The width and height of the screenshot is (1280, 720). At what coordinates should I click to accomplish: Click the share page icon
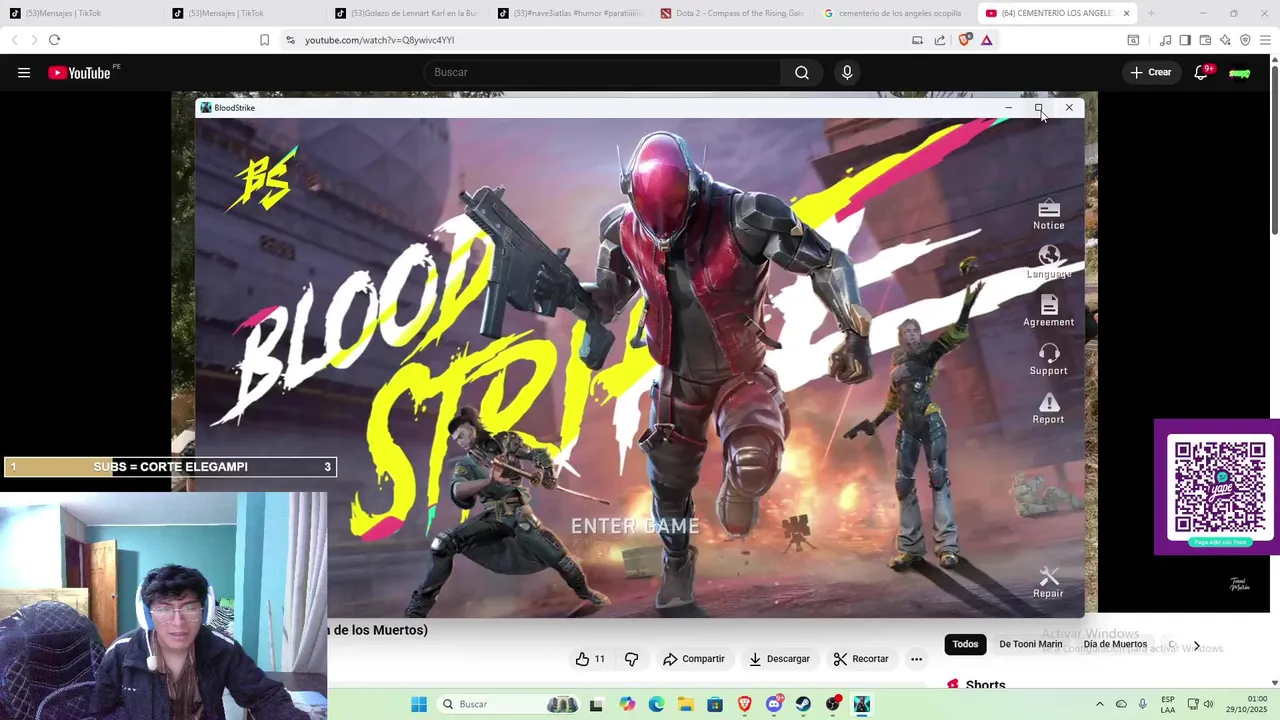click(x=940, y=40)
